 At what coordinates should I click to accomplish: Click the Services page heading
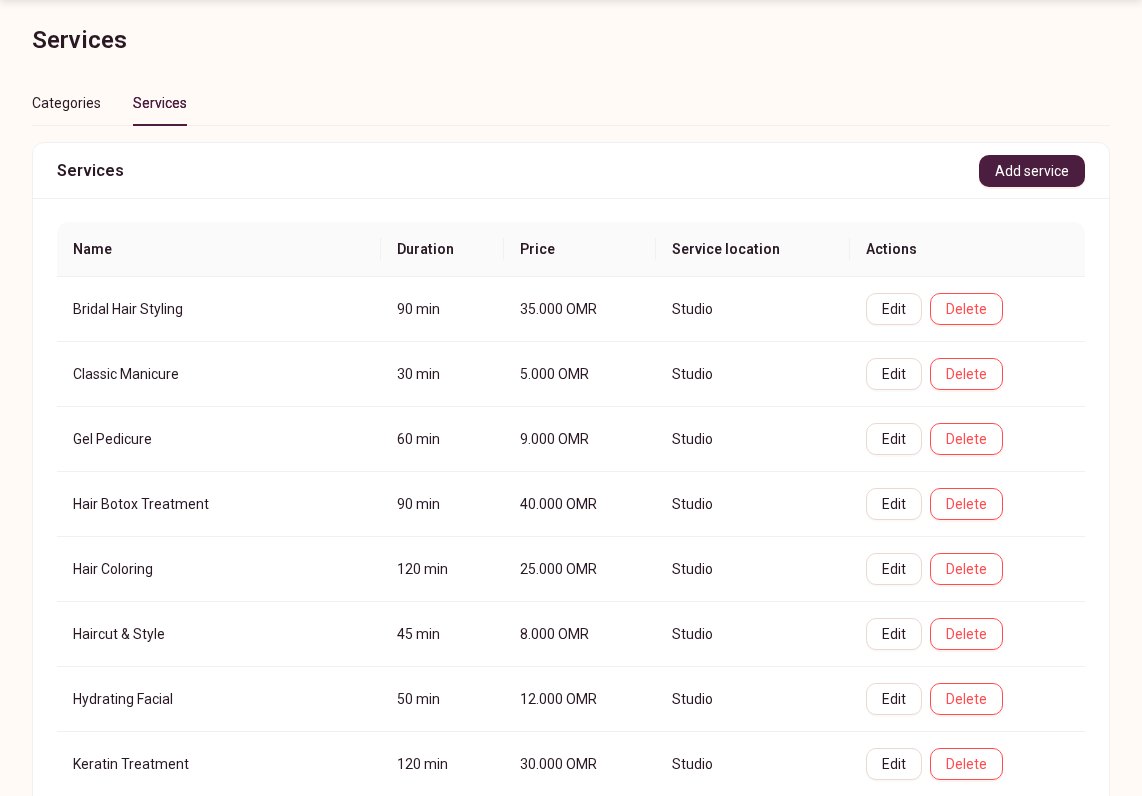click(79, 40)
